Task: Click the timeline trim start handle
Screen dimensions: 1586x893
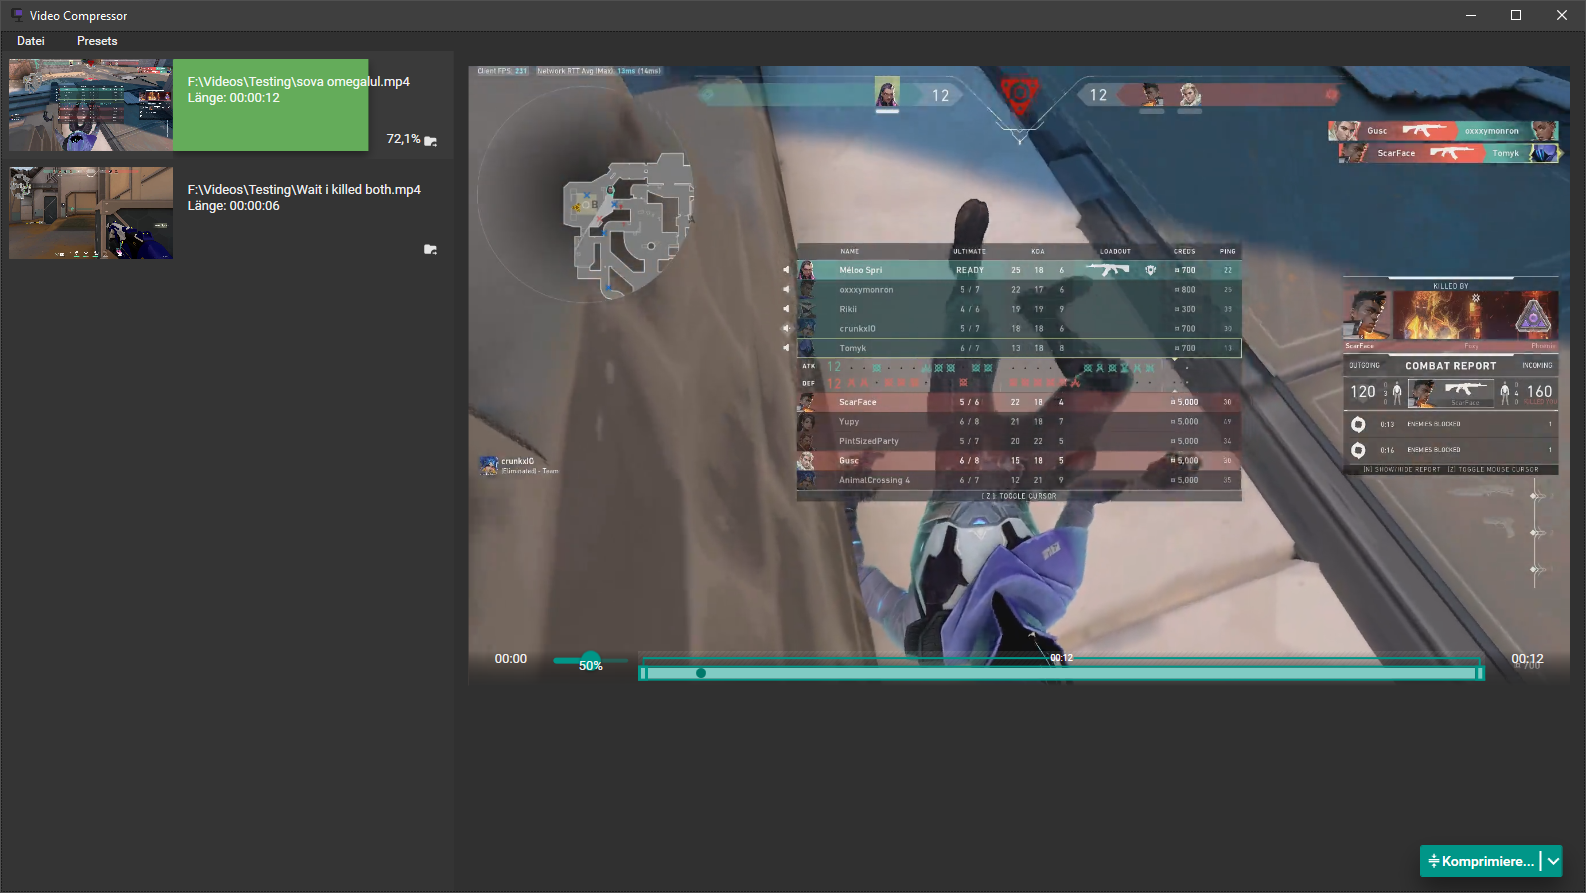Action: click(x=643, y=673)
